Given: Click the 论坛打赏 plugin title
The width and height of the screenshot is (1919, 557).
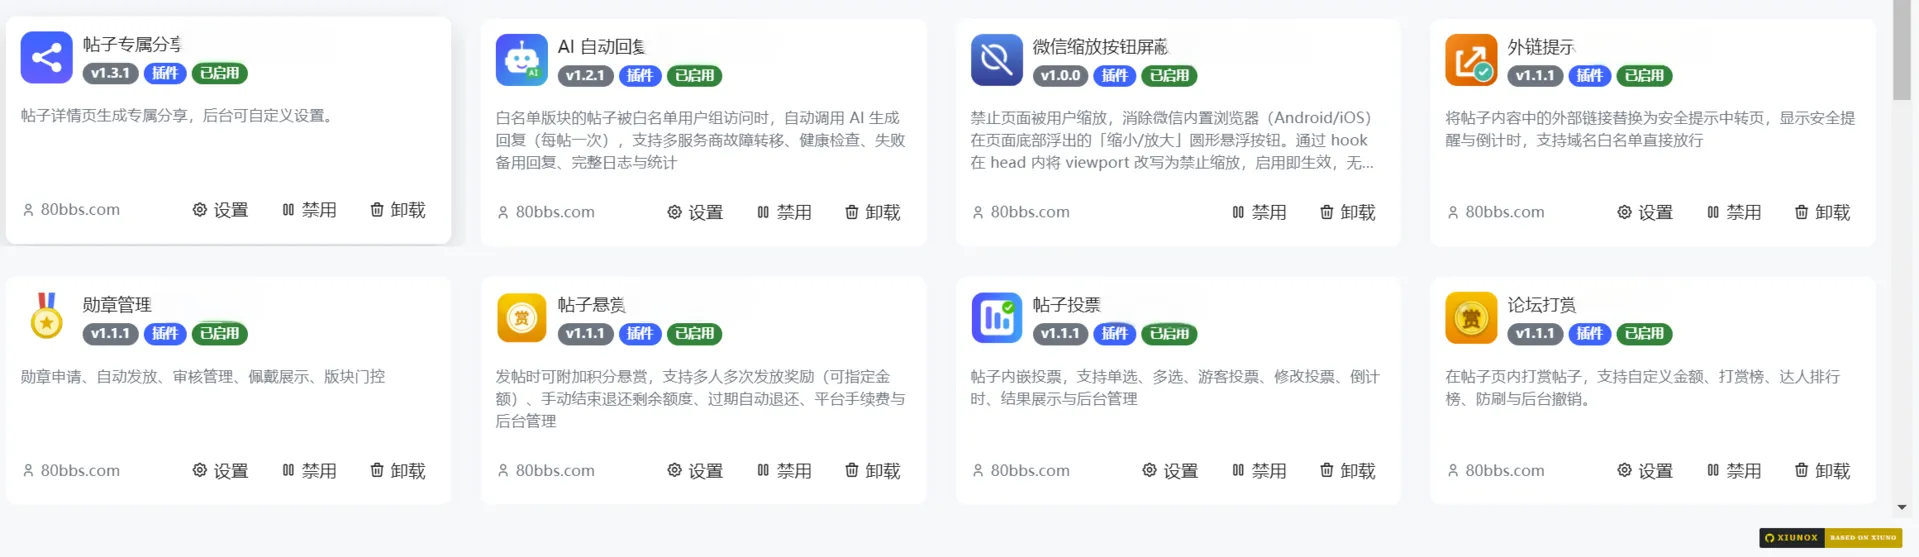Looking at the screenshot, I should click(1542, 305).
